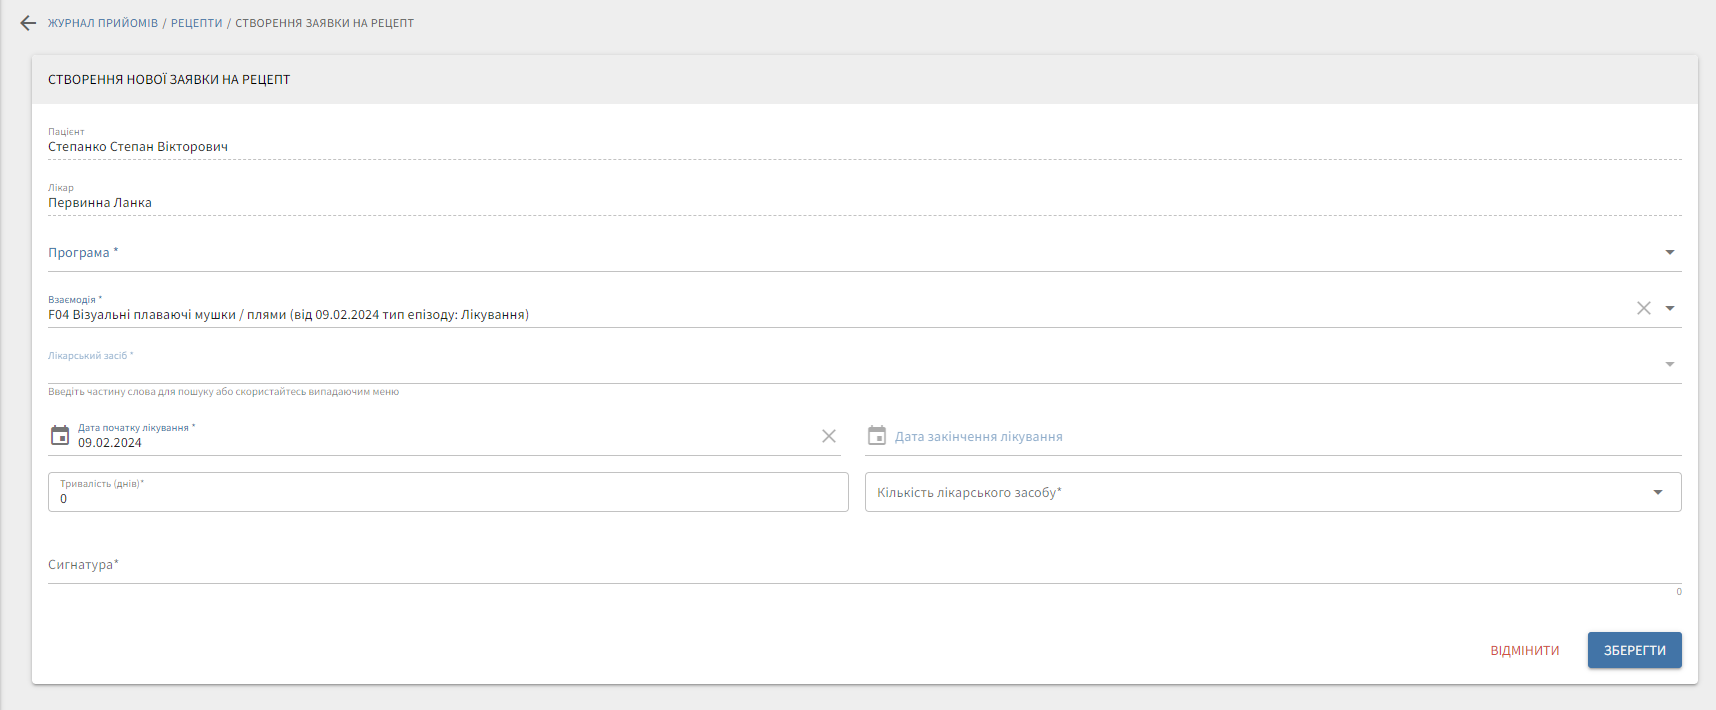This screenshot has height=710, width=1716.
Task: Expand the Взаємодія dropdown arrow
Action: point(1669,308)
